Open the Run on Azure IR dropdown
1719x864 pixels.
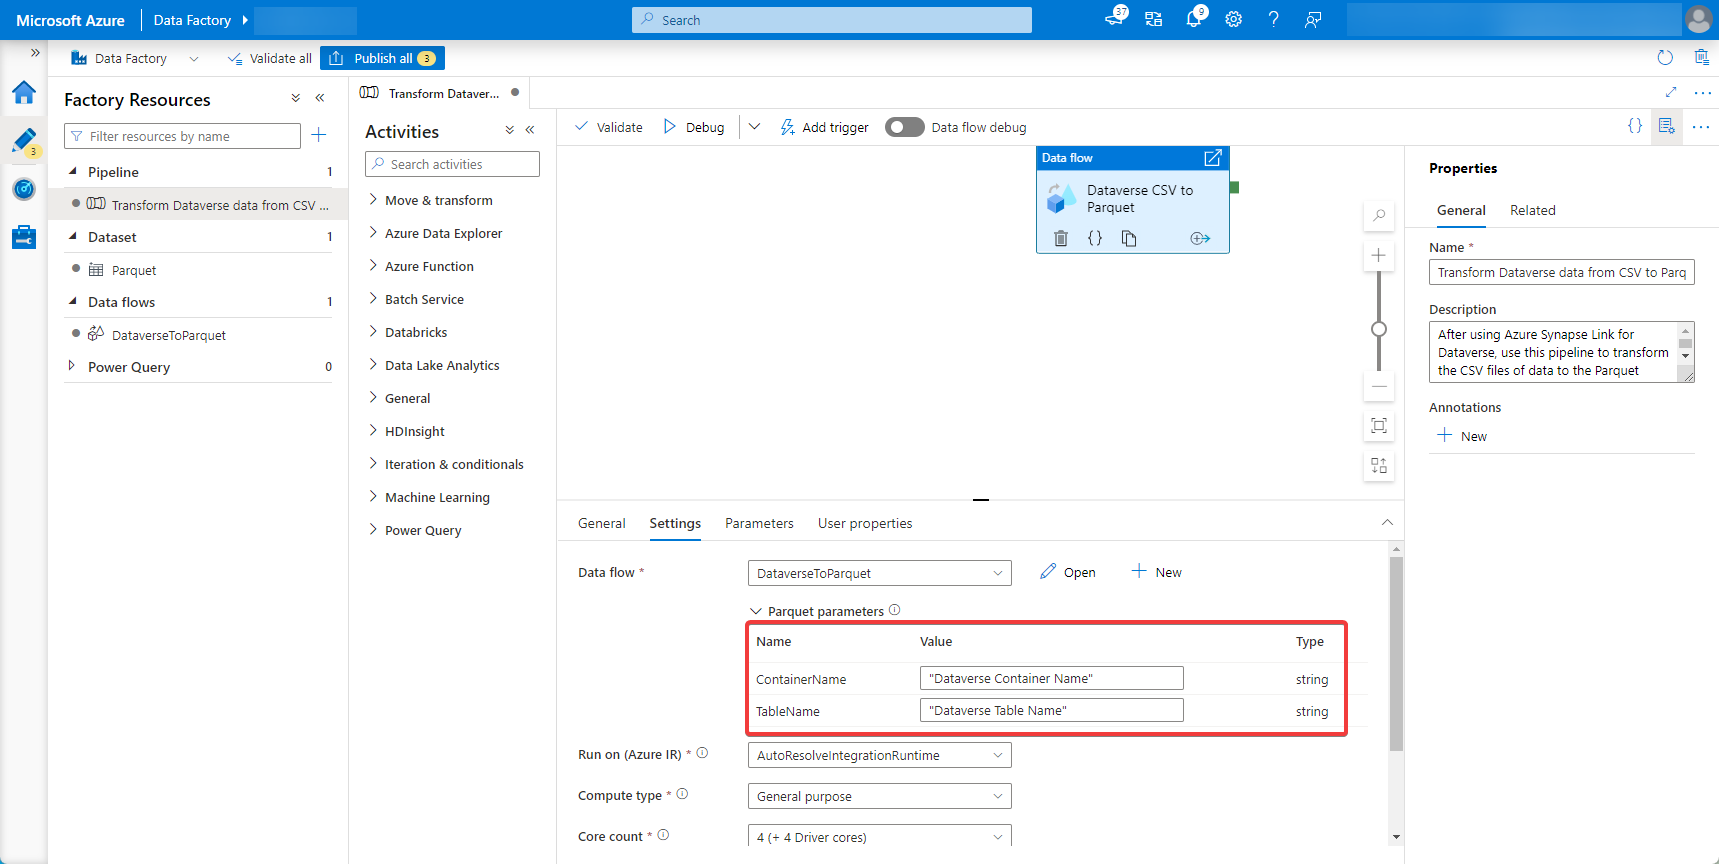click(x=879, y=755)
